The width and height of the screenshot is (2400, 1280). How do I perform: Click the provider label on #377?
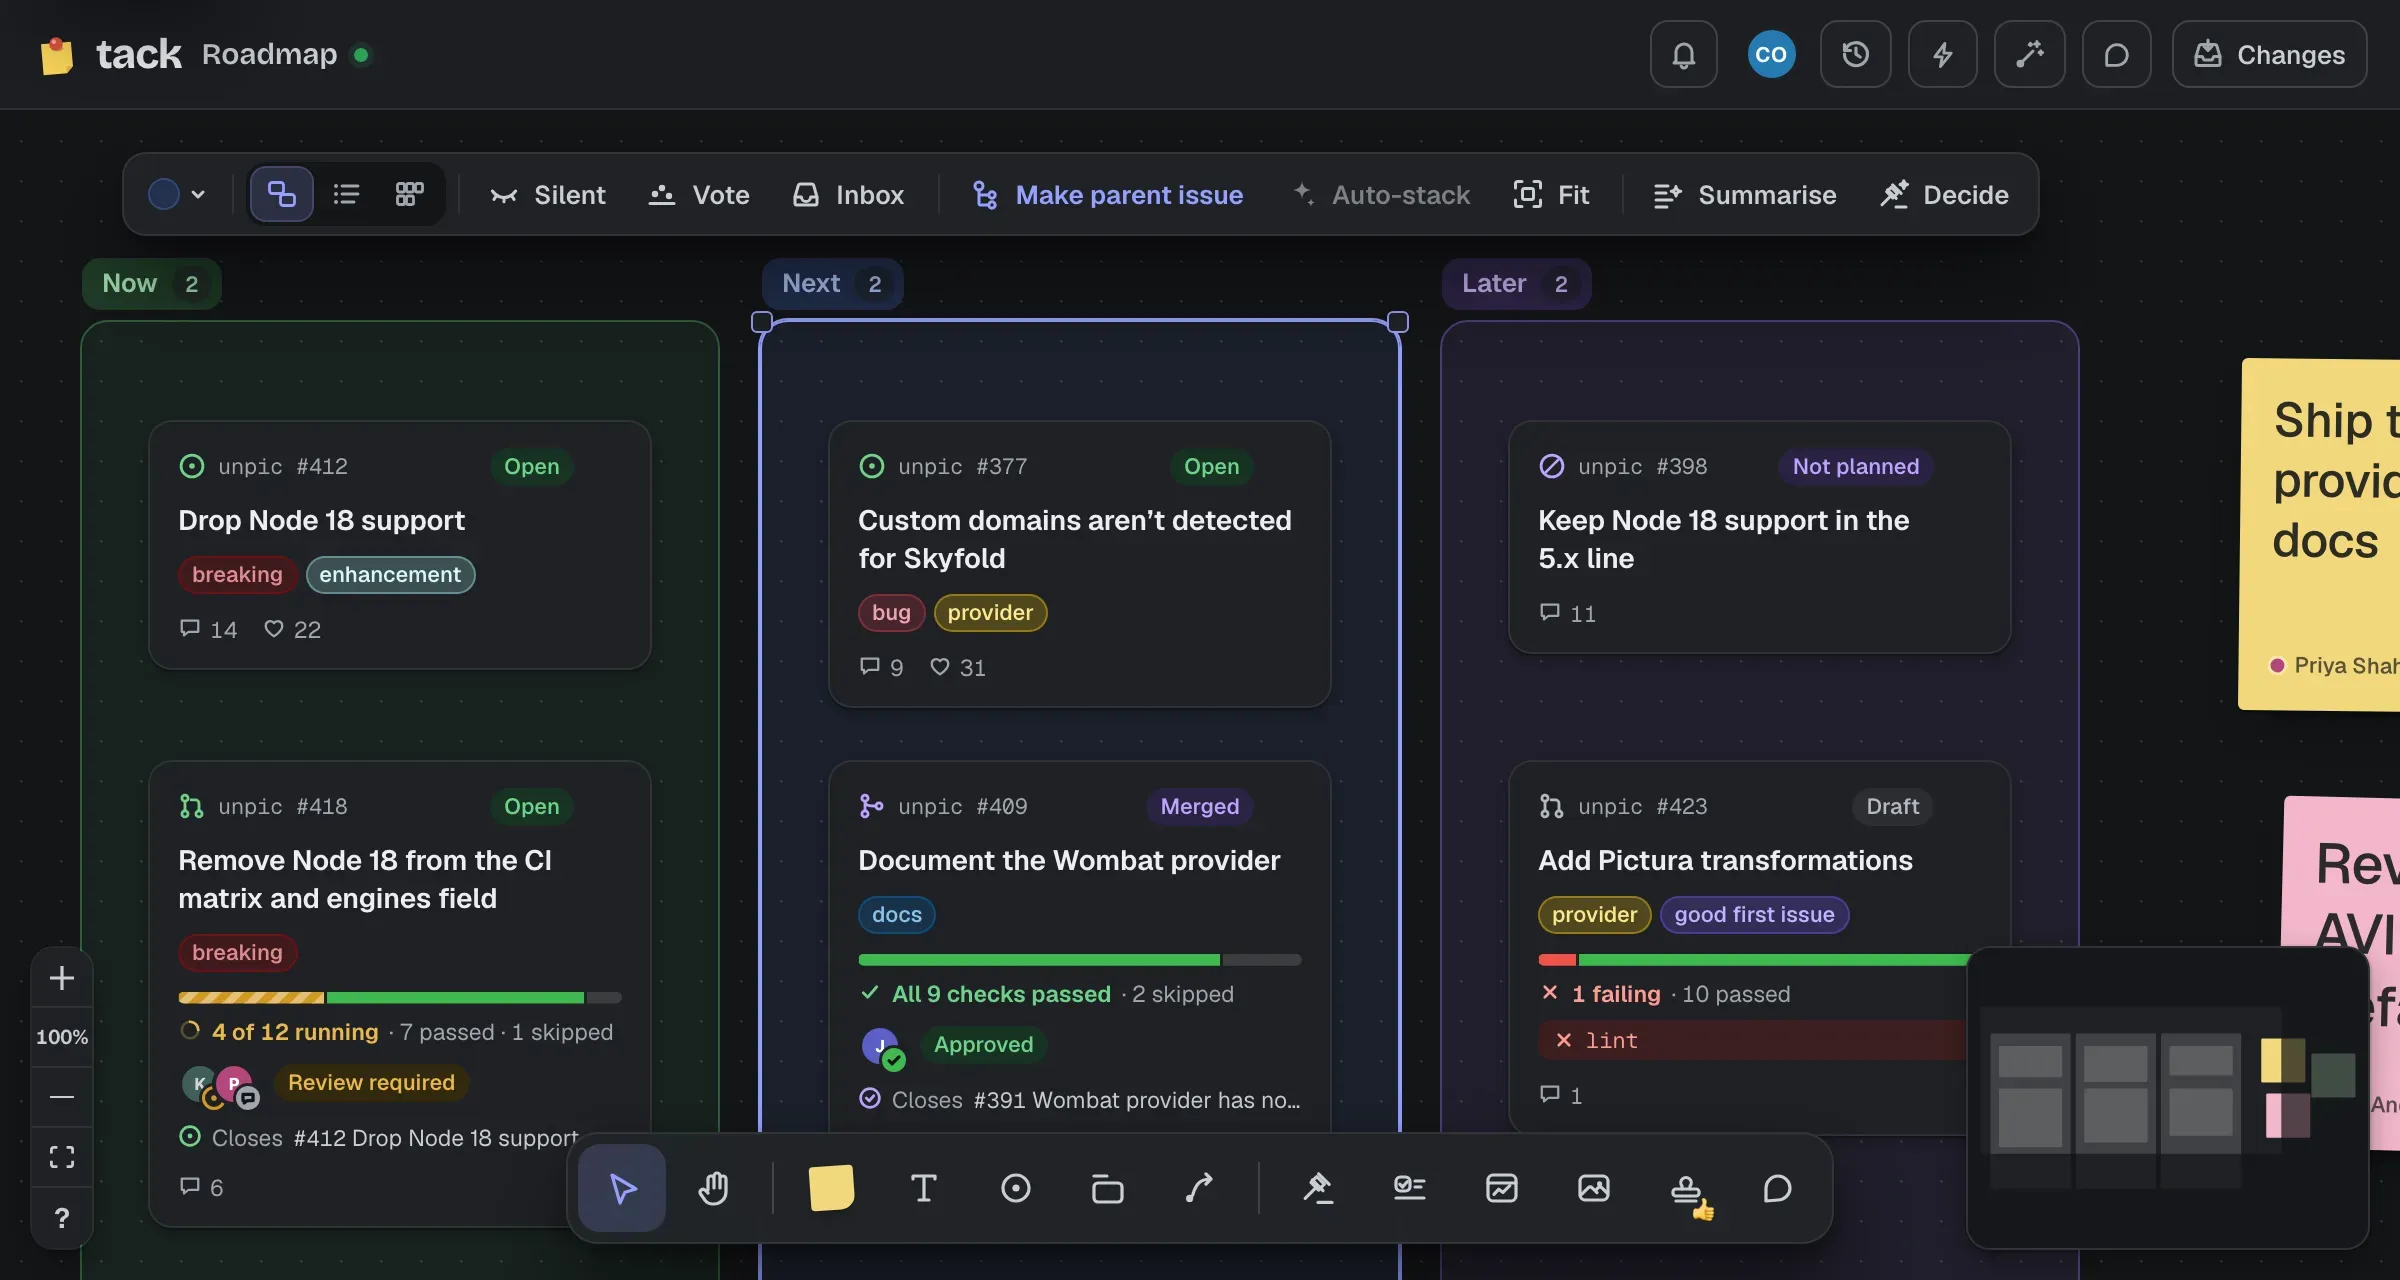click(990, 612)
